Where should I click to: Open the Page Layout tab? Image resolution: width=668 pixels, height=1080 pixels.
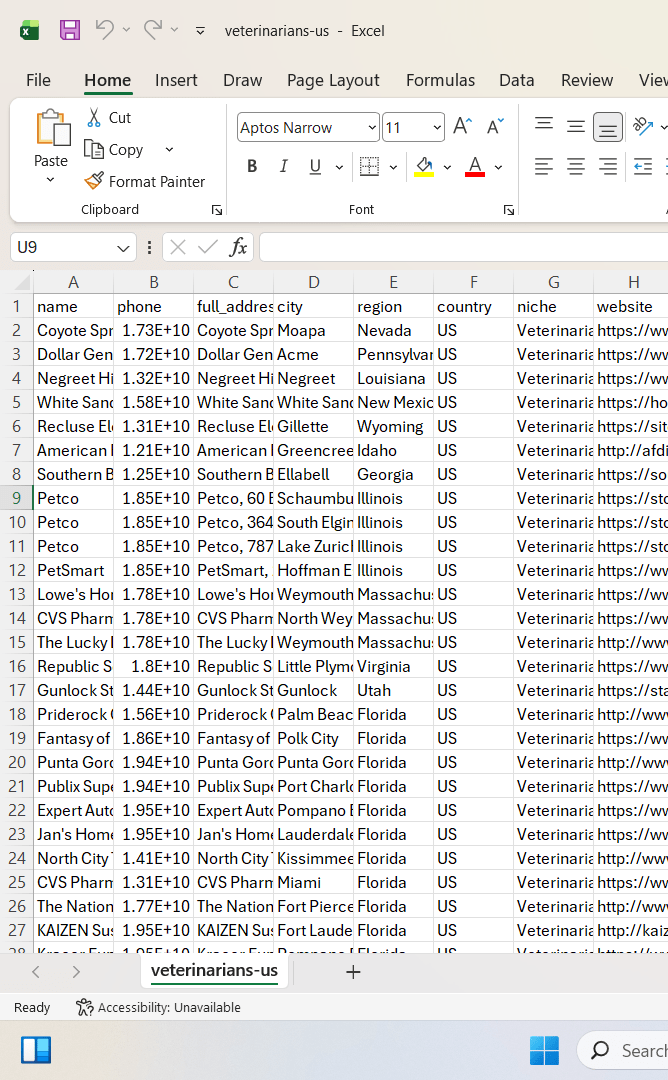coord(333,80)
